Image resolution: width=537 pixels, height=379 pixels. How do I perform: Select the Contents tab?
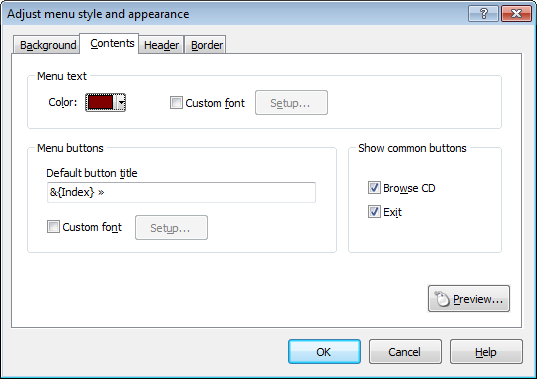pyautogui.click(x=109, y=43)
